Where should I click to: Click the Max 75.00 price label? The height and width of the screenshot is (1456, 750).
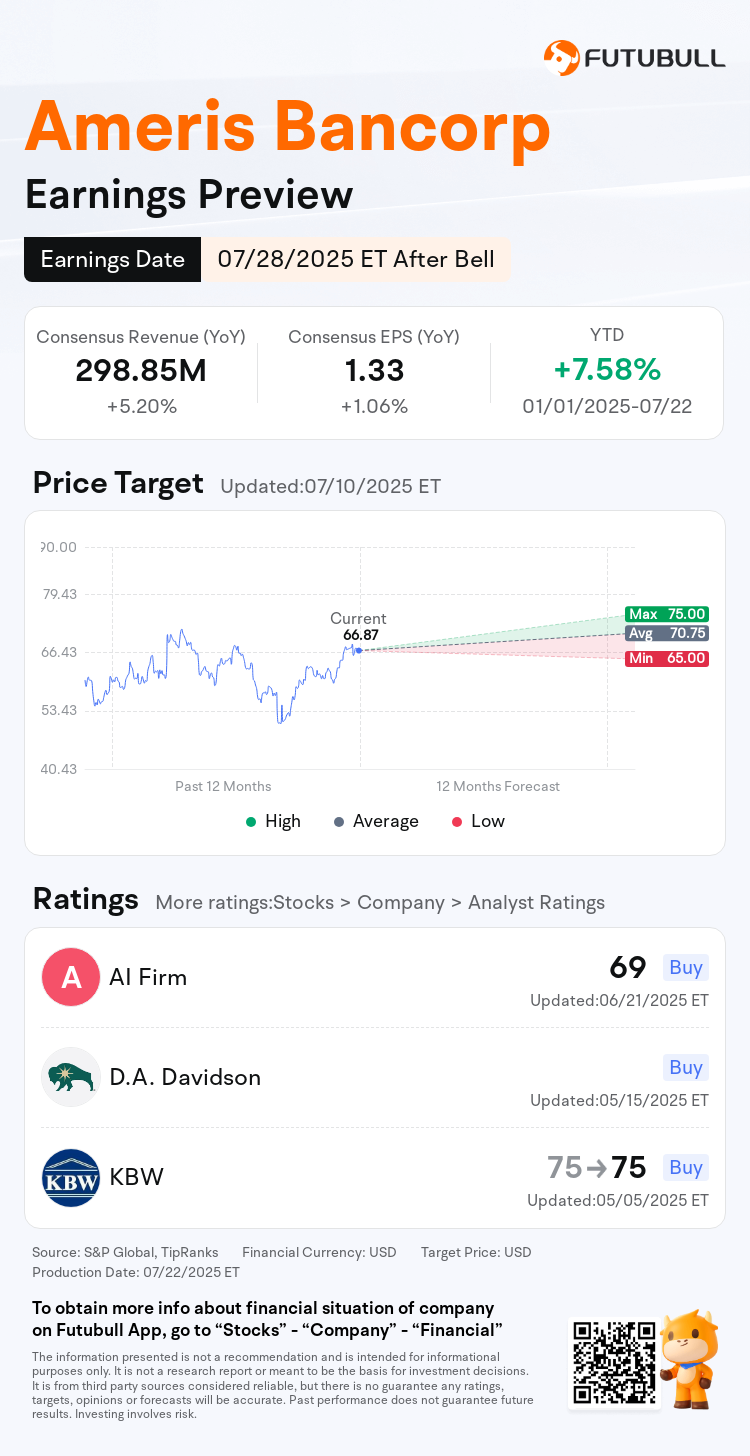(667, 614)
